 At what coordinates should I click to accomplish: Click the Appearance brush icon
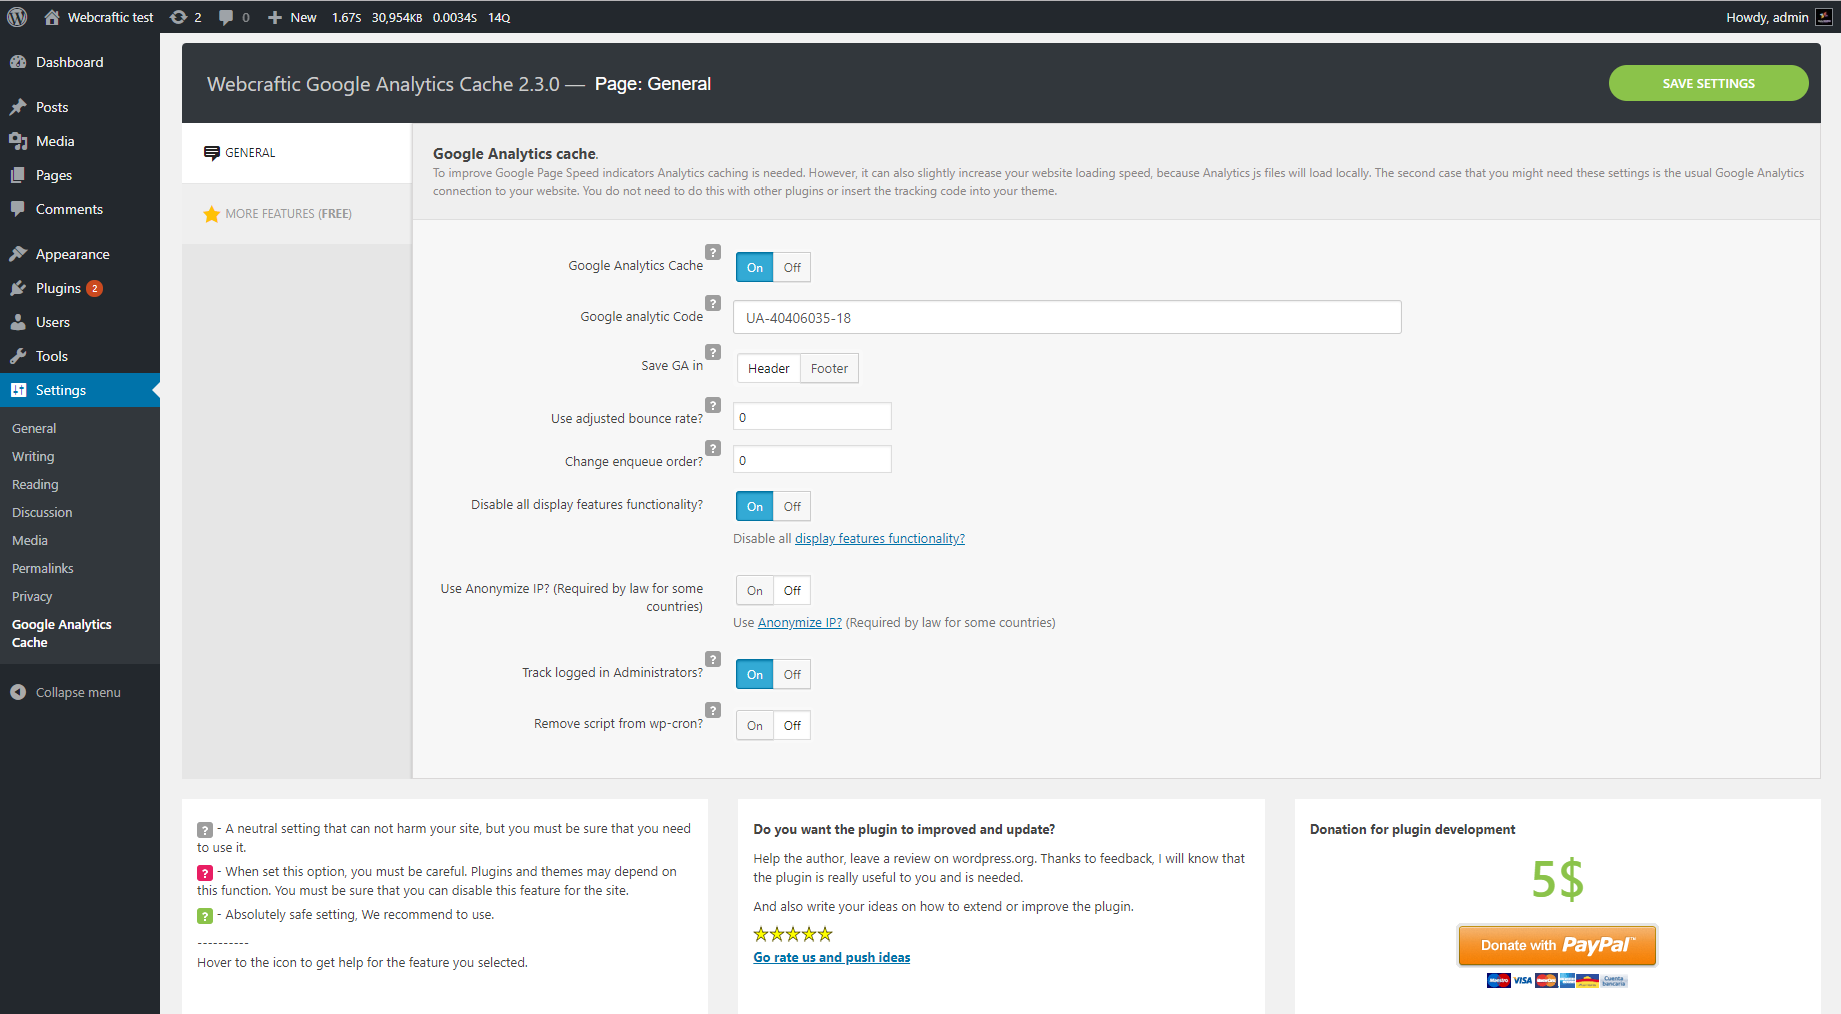pyautogui.click(x=18, y=254)
